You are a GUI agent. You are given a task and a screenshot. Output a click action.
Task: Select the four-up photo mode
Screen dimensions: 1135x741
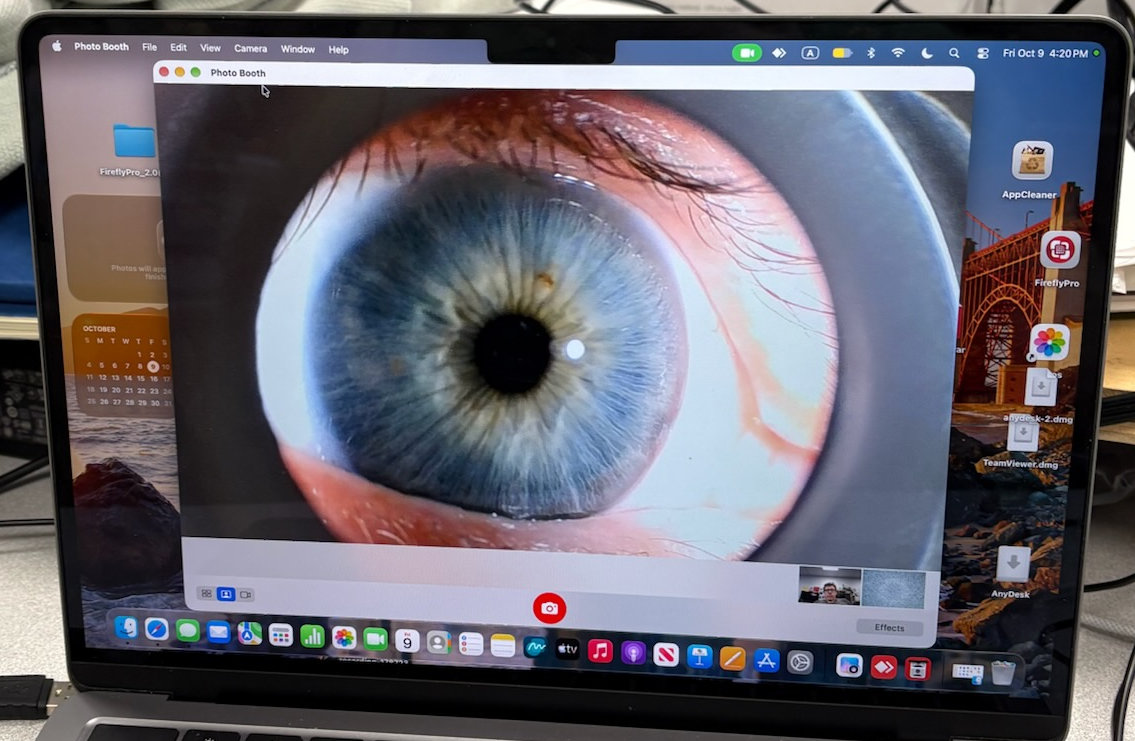[206, 593]
